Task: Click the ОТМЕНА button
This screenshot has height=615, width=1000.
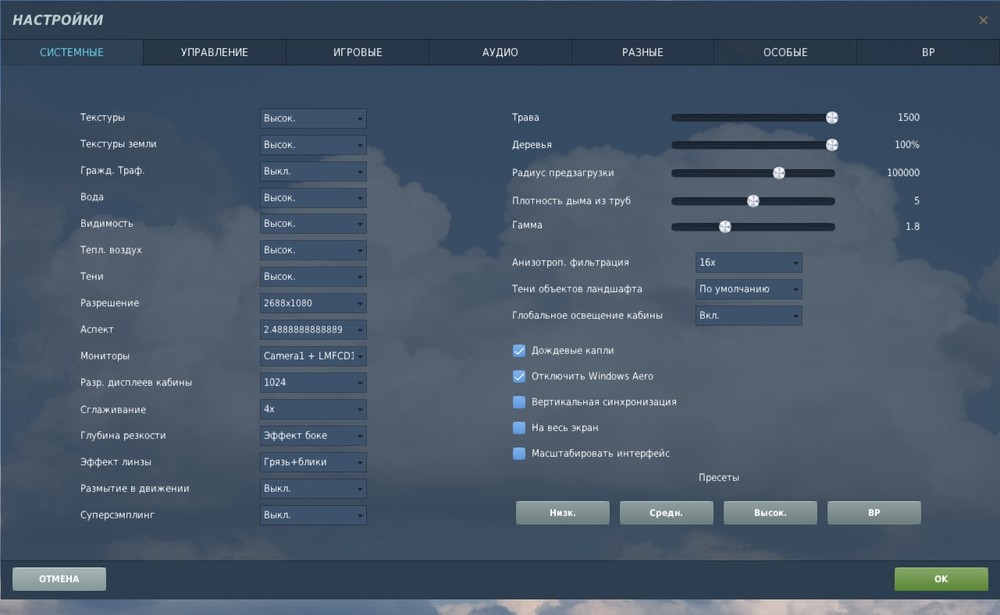Action: point(59,579)
